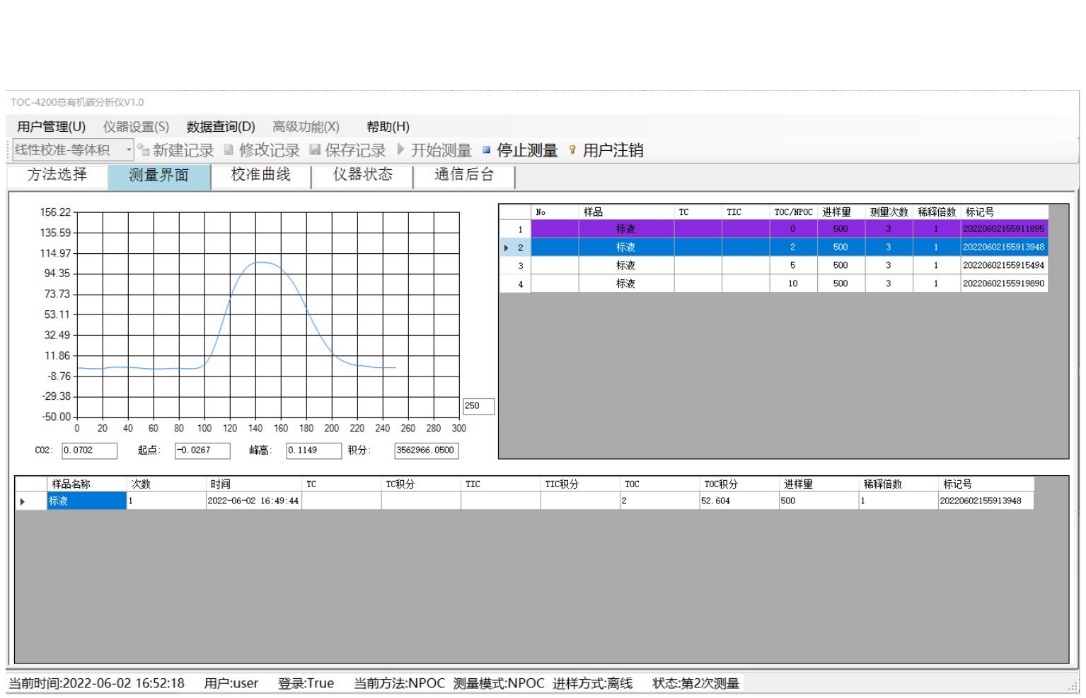Switch to the 方法选择 tab

tap(57, 175)
